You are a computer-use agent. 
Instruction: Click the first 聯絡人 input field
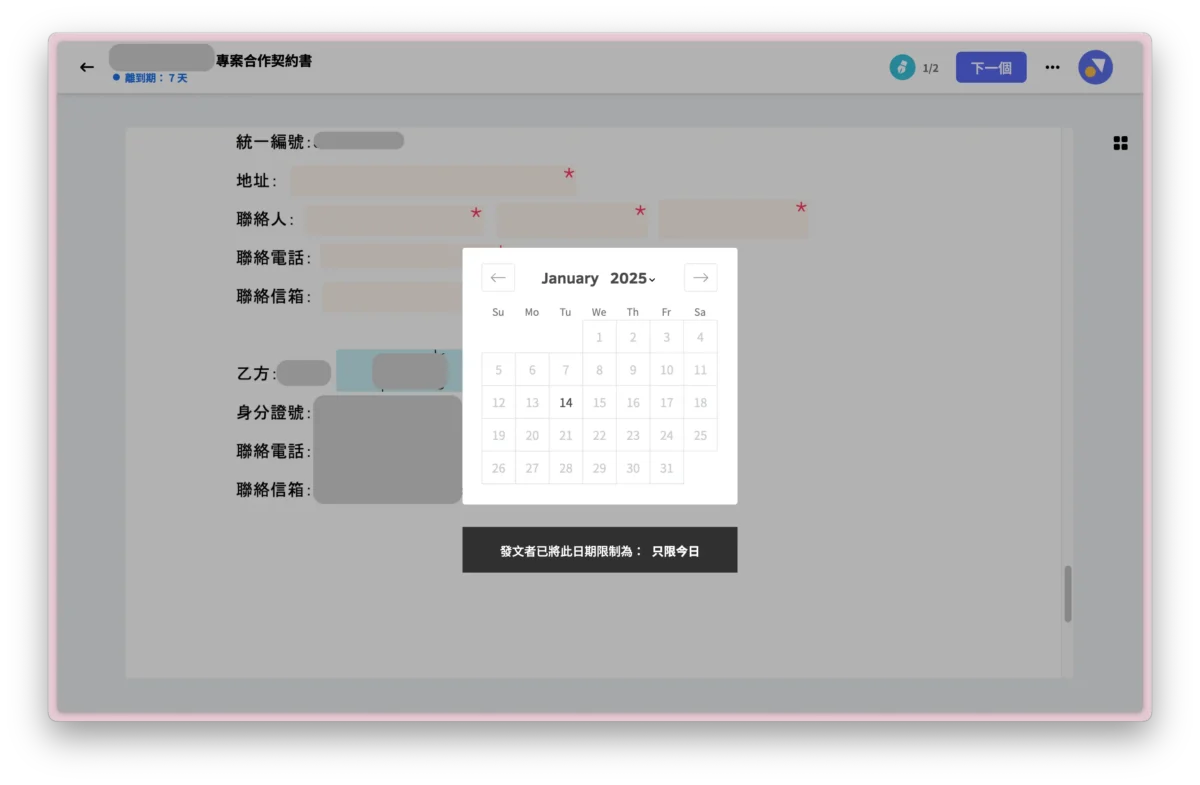click(x=390, y=220)
